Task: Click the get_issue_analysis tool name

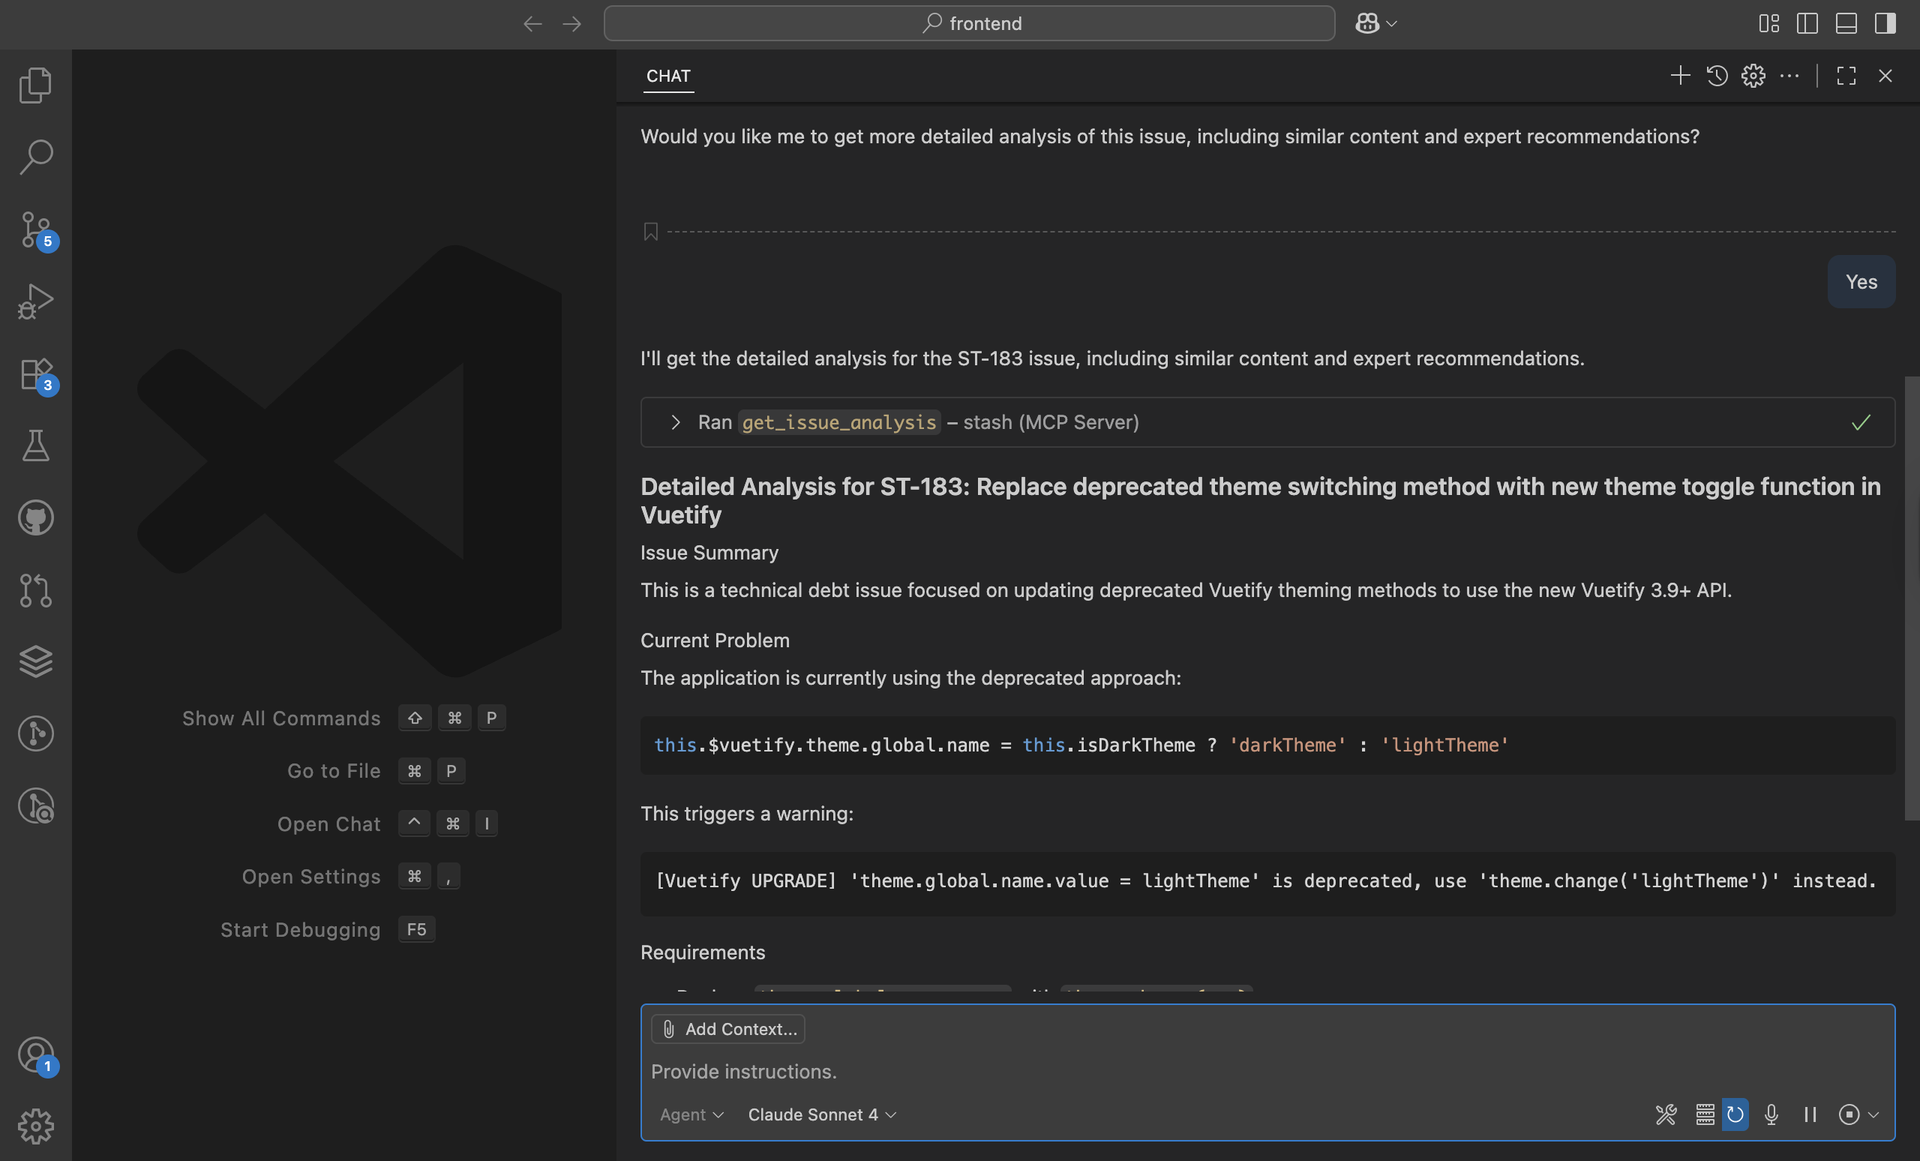Action: pyautogui.click(x=839, y=422)
